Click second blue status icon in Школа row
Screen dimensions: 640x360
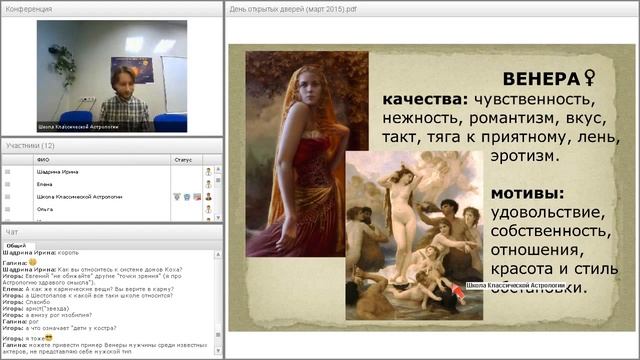187,197
